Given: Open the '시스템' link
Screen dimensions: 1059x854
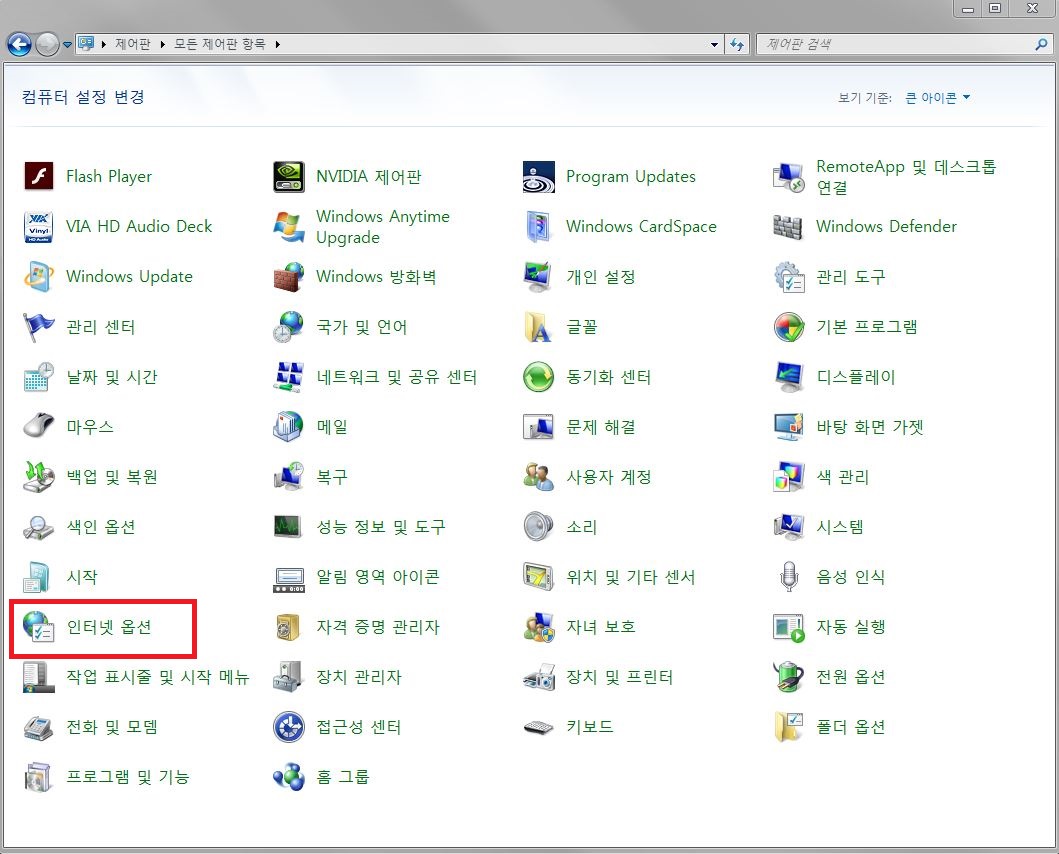Looking at the screenshot, I should click(x=840, y=527).
